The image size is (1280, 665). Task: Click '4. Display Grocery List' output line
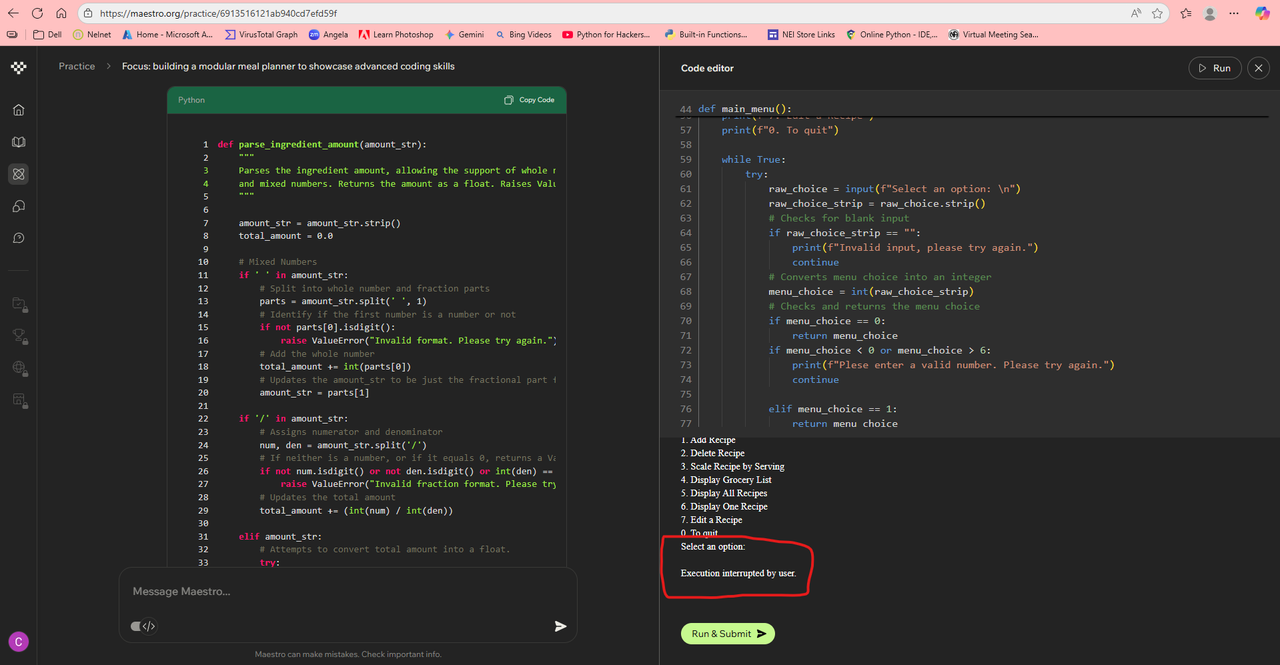point(726,480)
